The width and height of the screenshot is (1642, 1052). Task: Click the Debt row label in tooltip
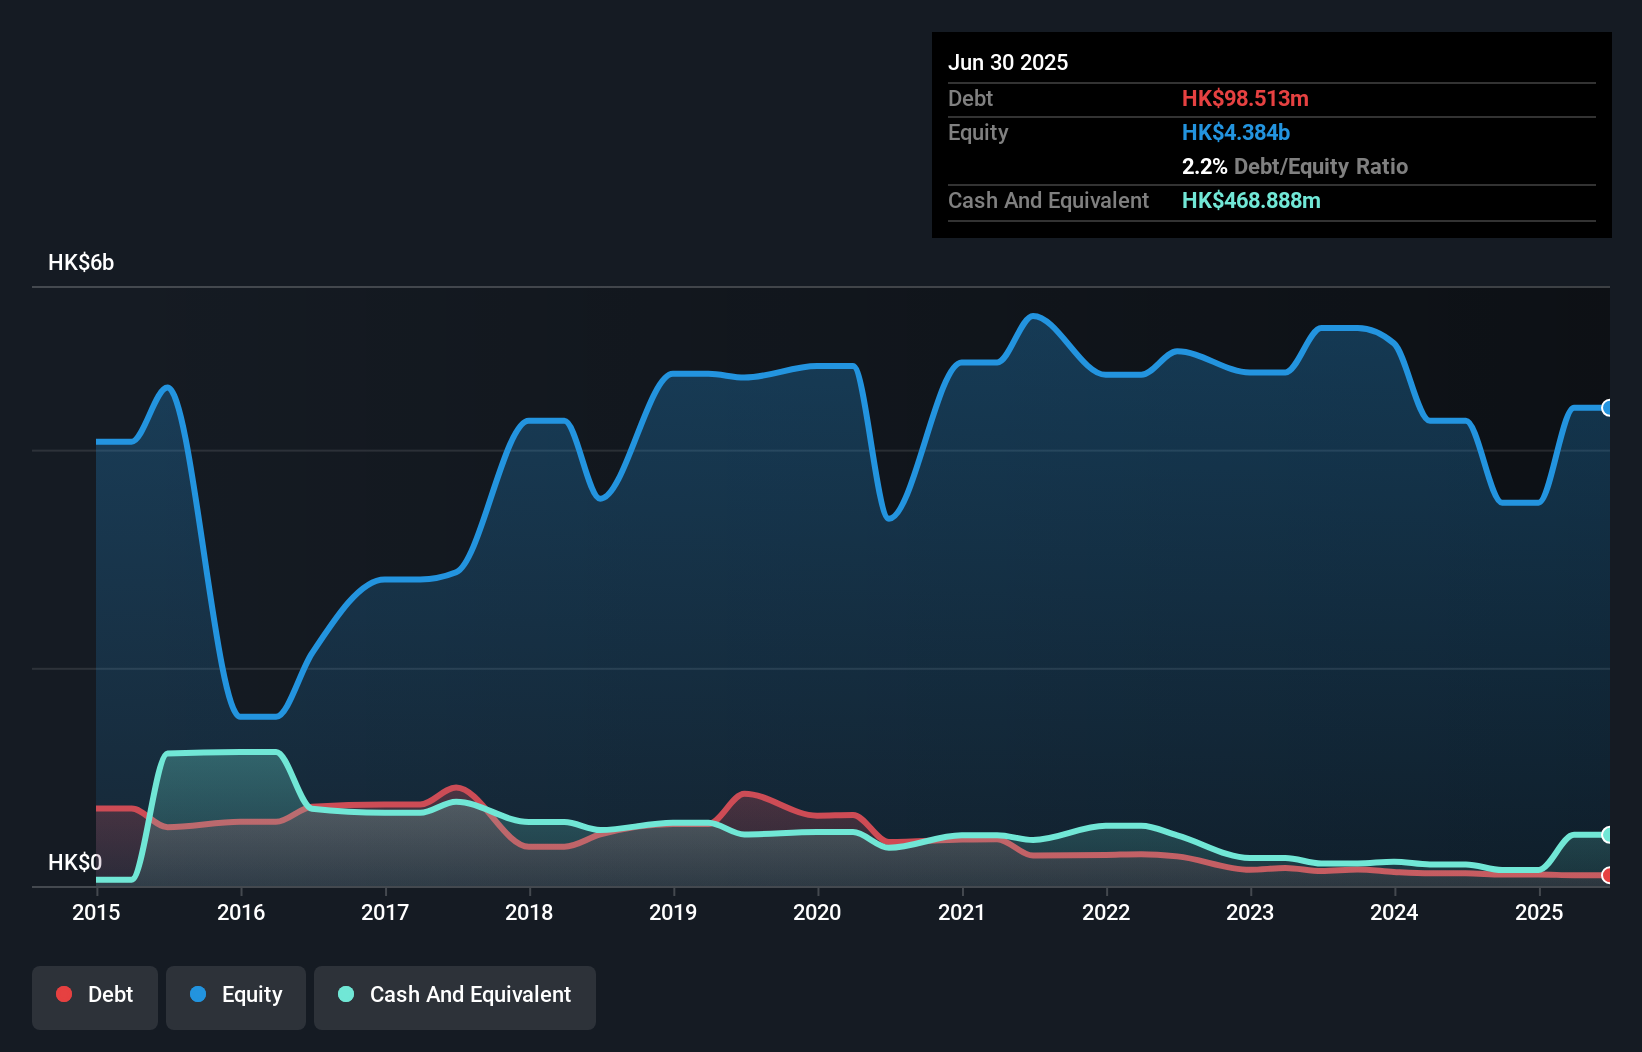[970, 98]
